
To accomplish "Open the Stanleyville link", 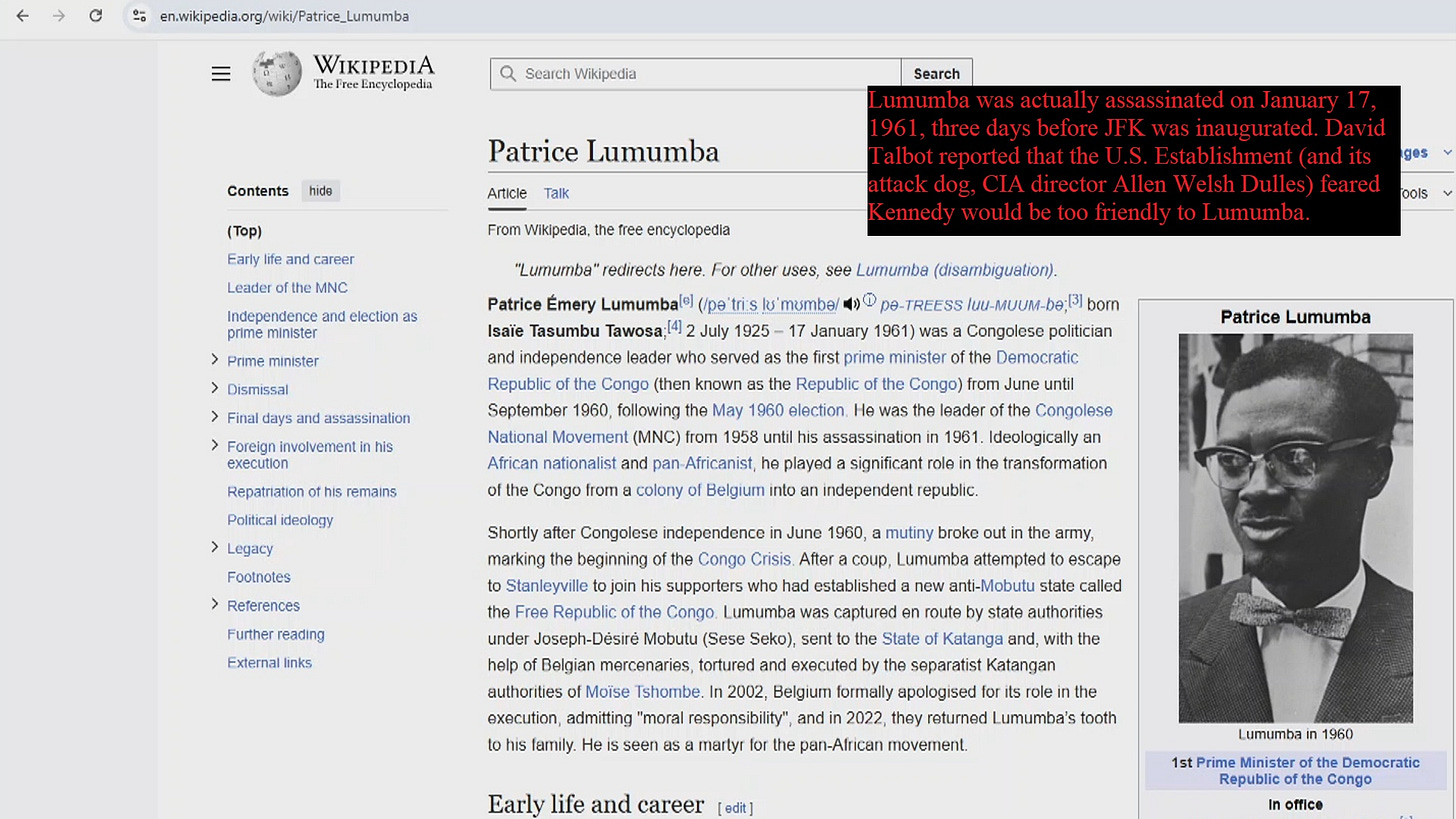I will coord(546,586).
